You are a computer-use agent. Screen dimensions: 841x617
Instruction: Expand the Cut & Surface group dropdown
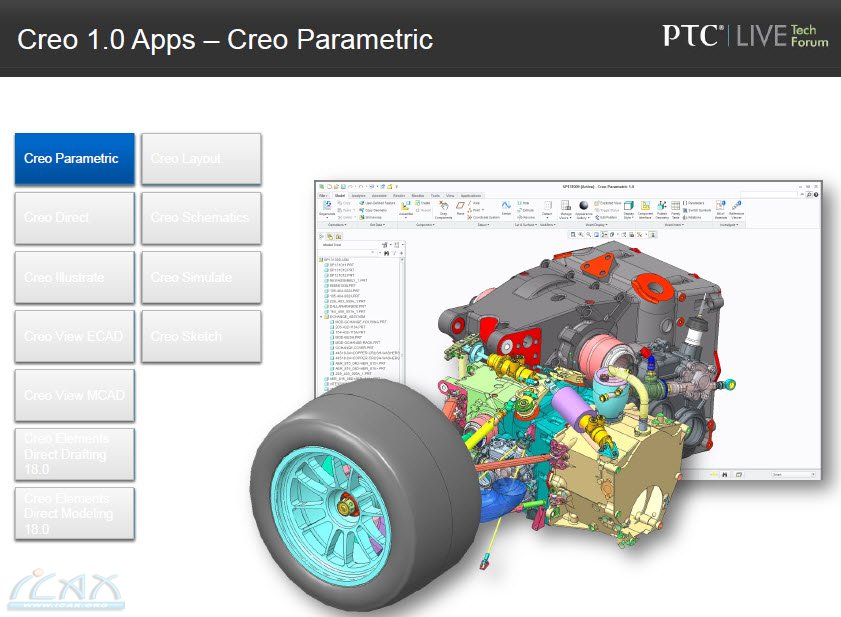[526, 225]
